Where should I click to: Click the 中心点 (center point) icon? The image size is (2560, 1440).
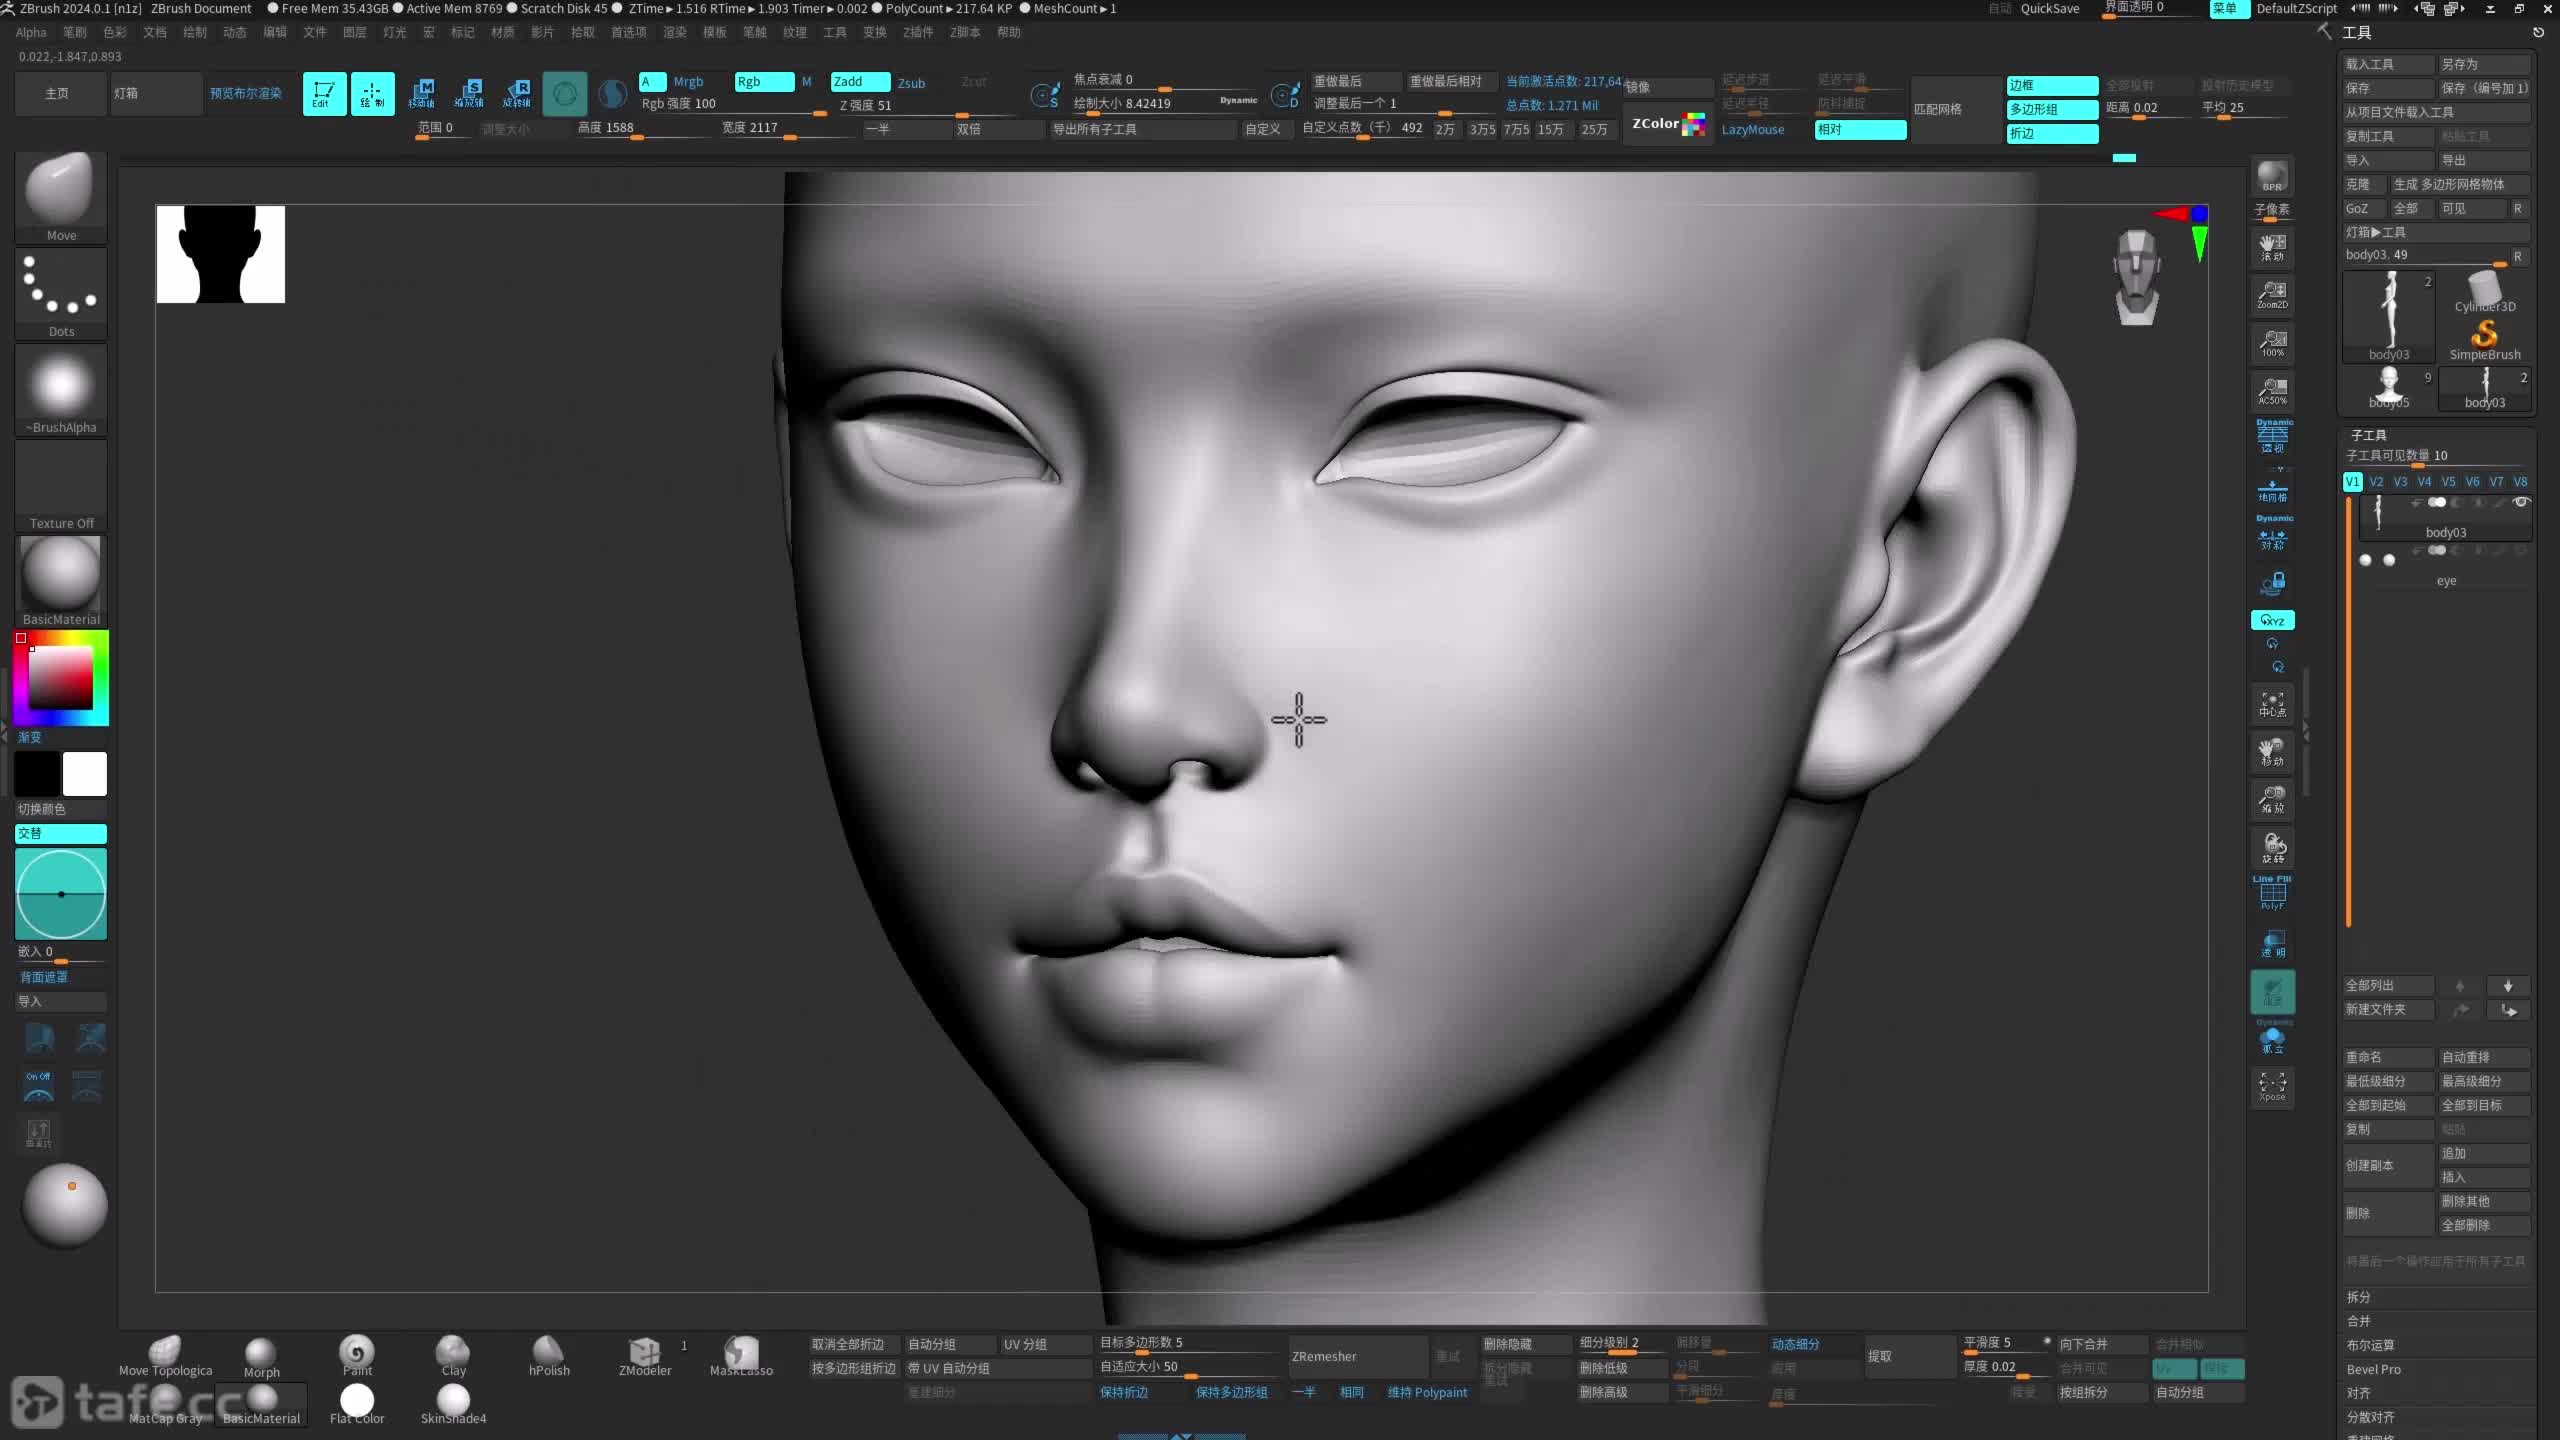(2272, 704)
